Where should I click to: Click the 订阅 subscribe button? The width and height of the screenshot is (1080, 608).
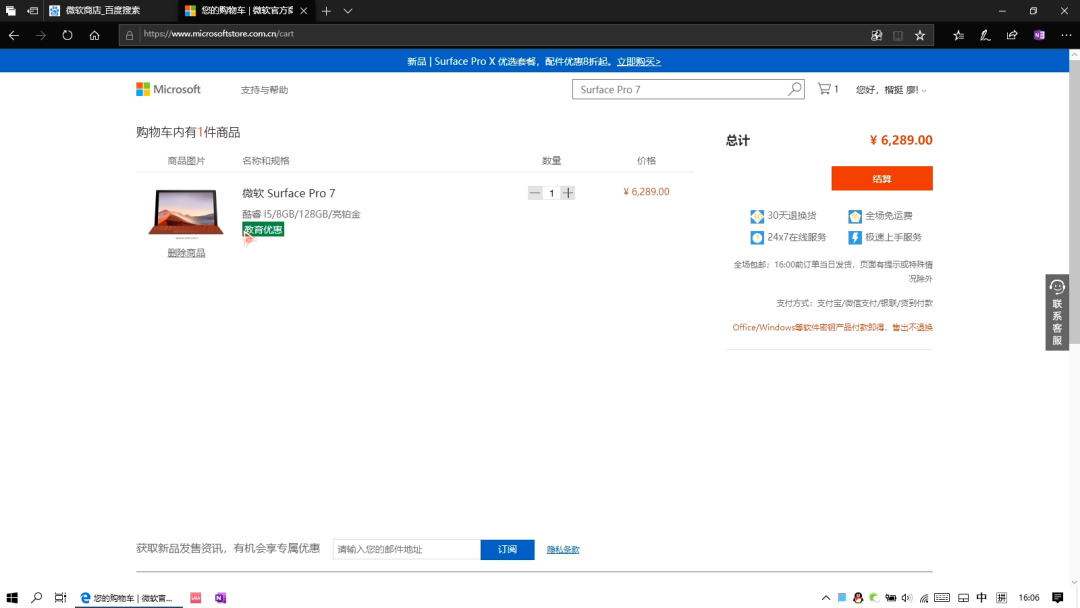click(507, 549)
